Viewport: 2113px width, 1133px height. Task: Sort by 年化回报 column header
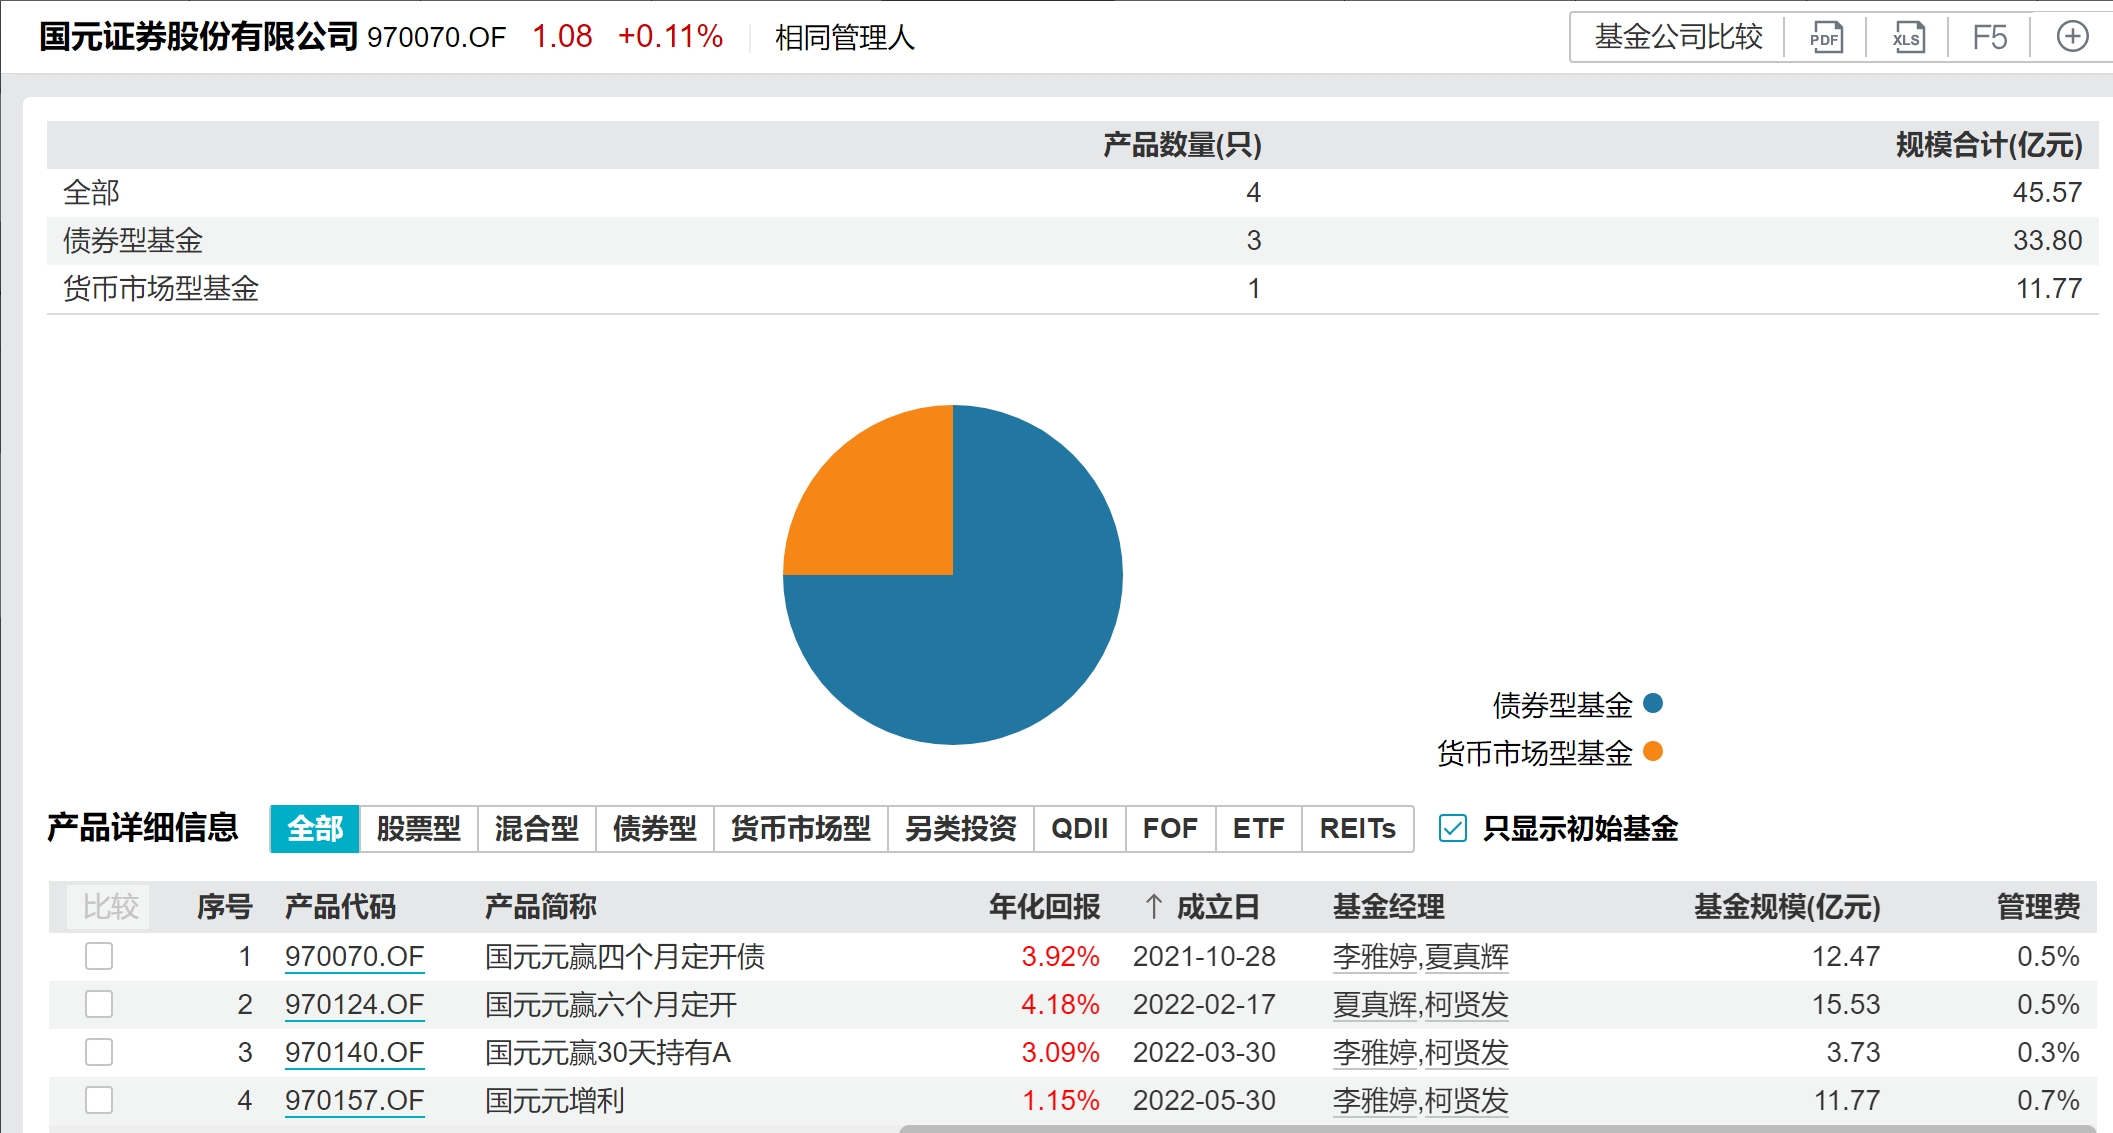tap(1044, 906)
